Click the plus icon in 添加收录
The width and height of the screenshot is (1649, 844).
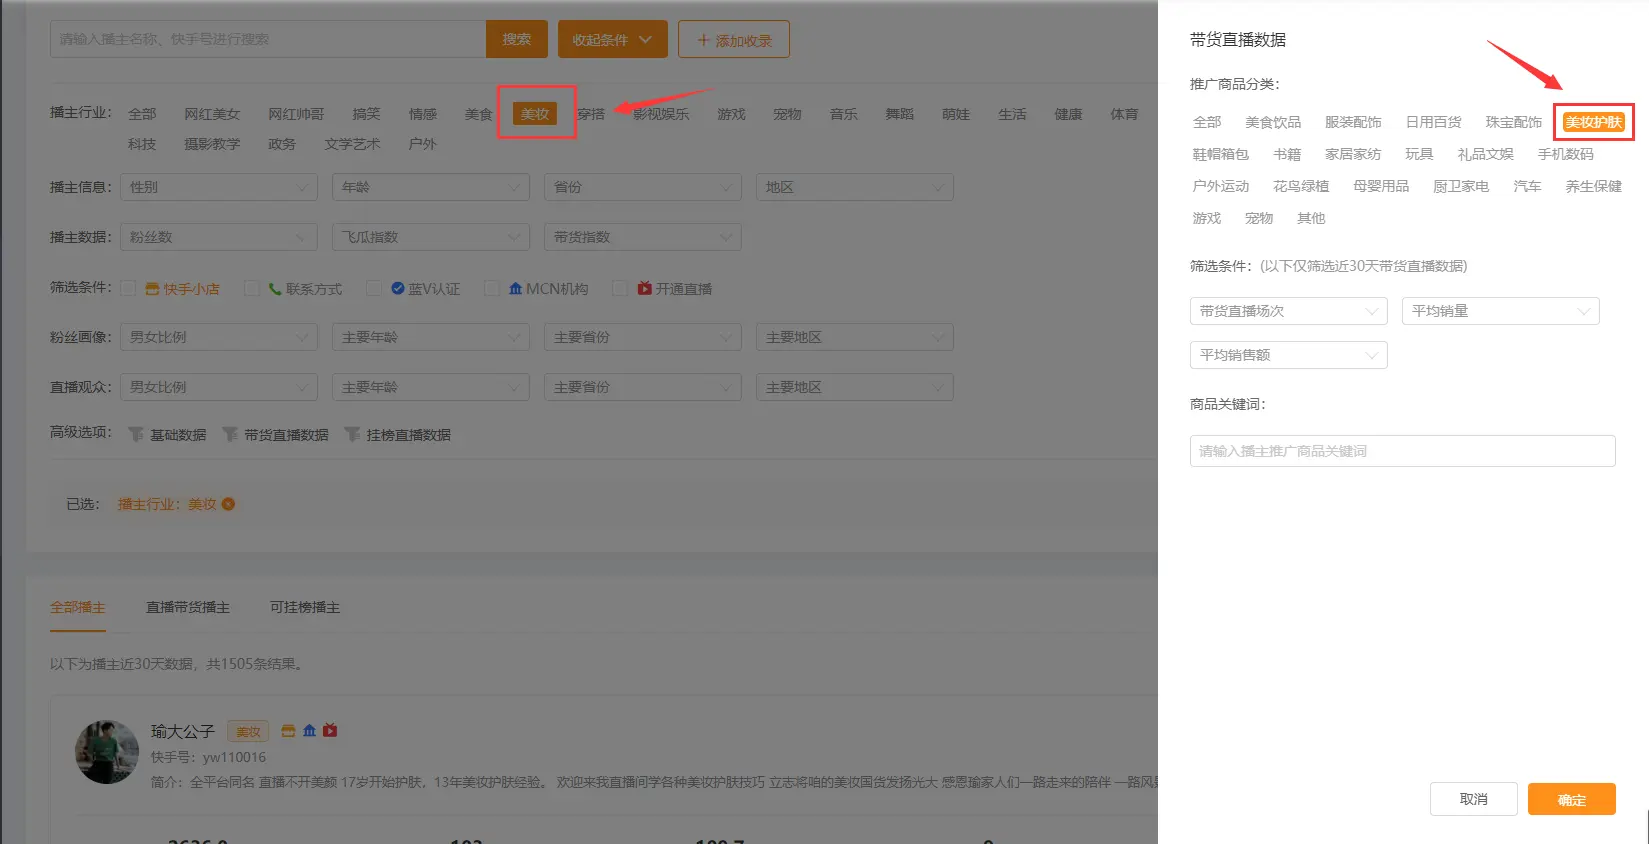click(703, 40)
